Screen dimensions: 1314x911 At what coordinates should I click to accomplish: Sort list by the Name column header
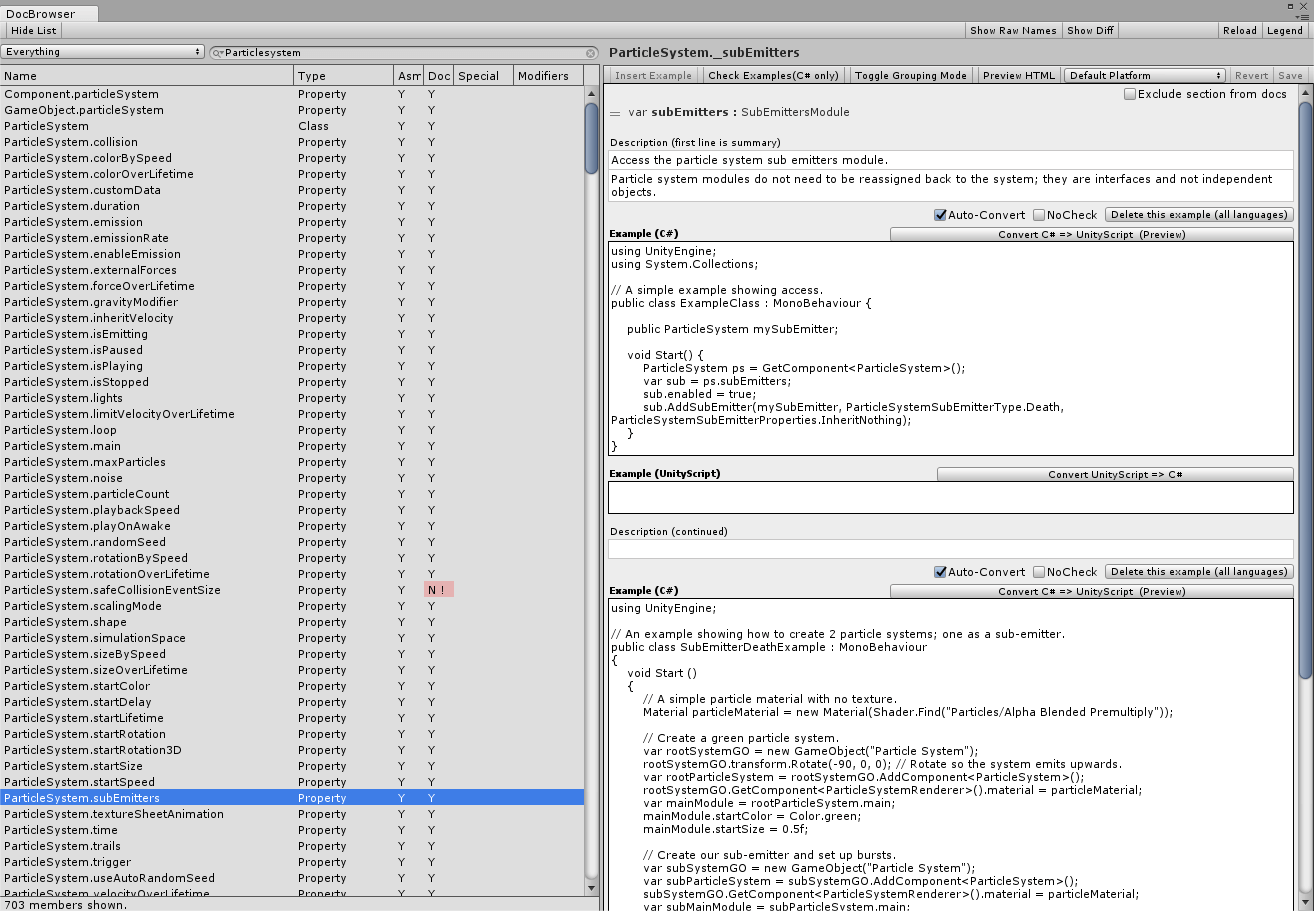[147, 76]
